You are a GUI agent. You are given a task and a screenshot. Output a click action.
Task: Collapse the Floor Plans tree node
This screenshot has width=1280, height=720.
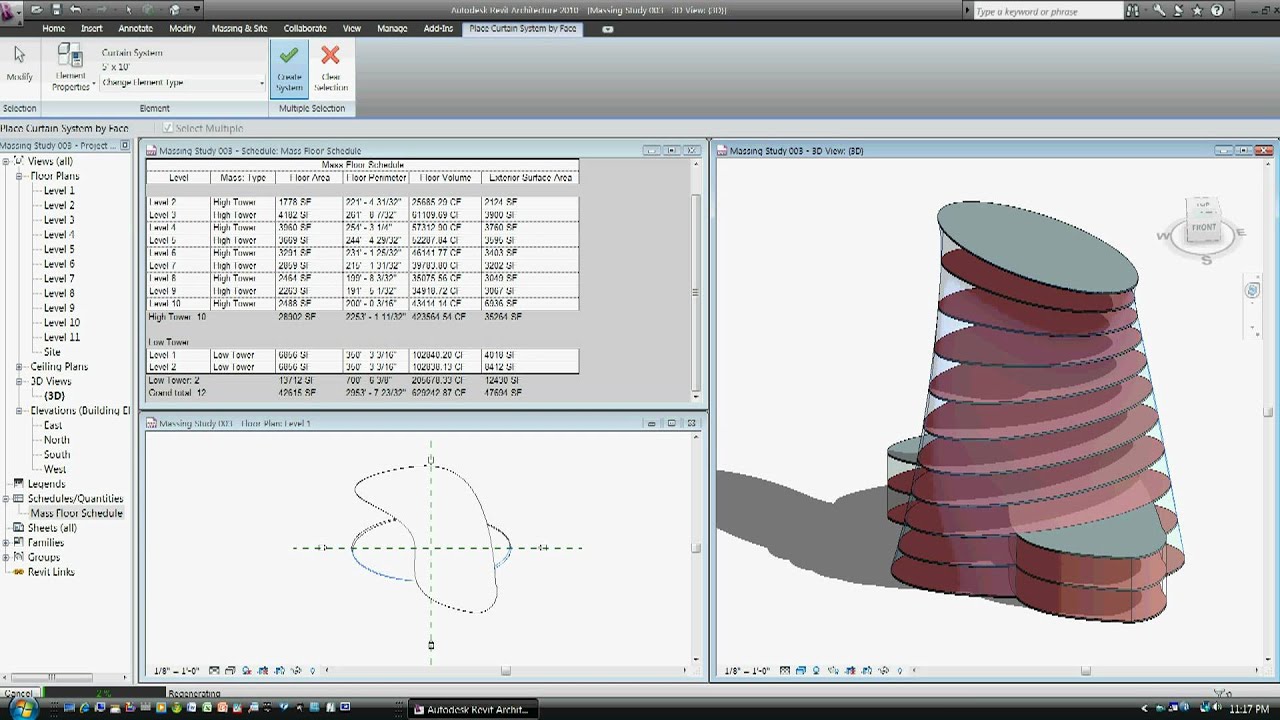coord(19,176)
